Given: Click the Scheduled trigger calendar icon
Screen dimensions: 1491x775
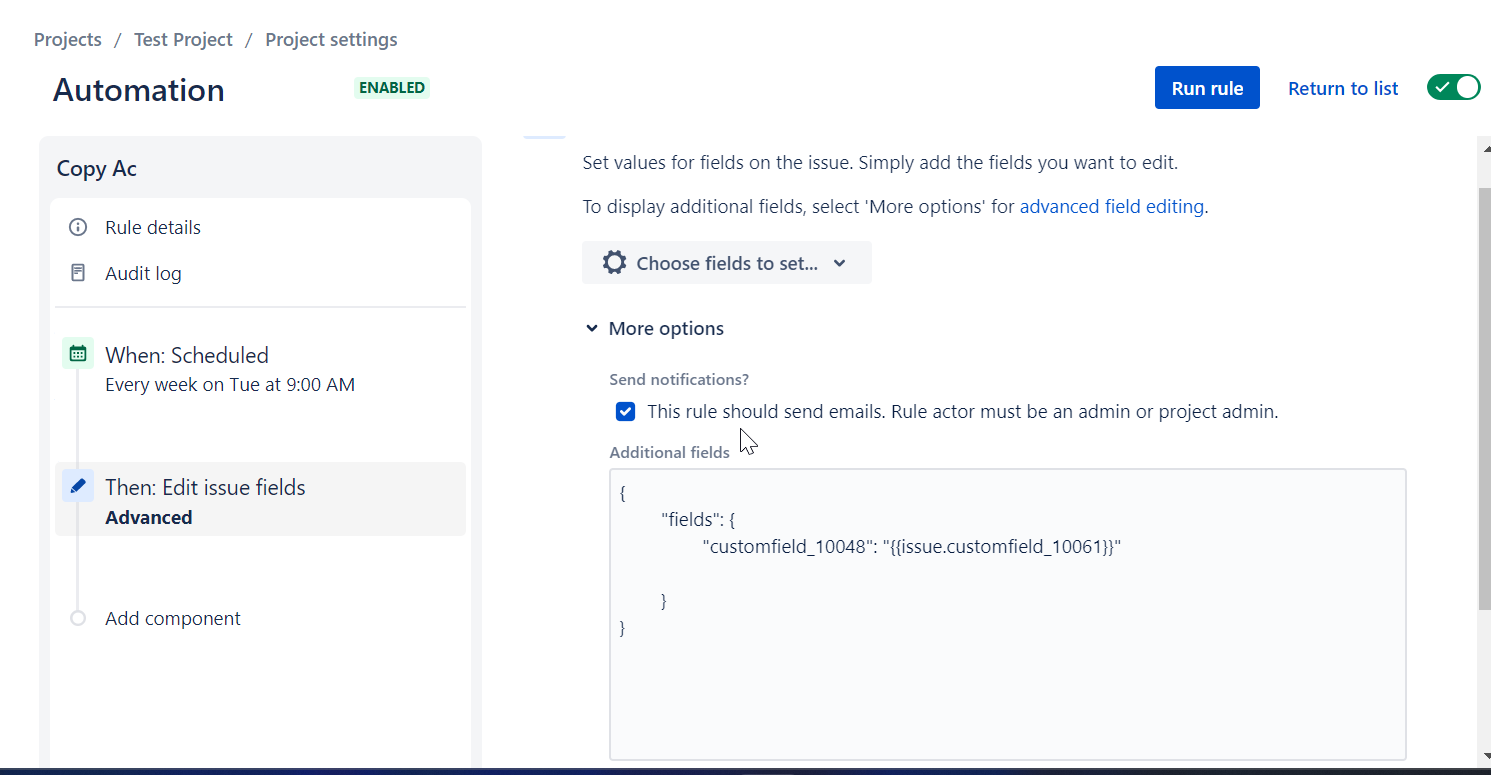Looking at the screenshot, I should 78,353.
